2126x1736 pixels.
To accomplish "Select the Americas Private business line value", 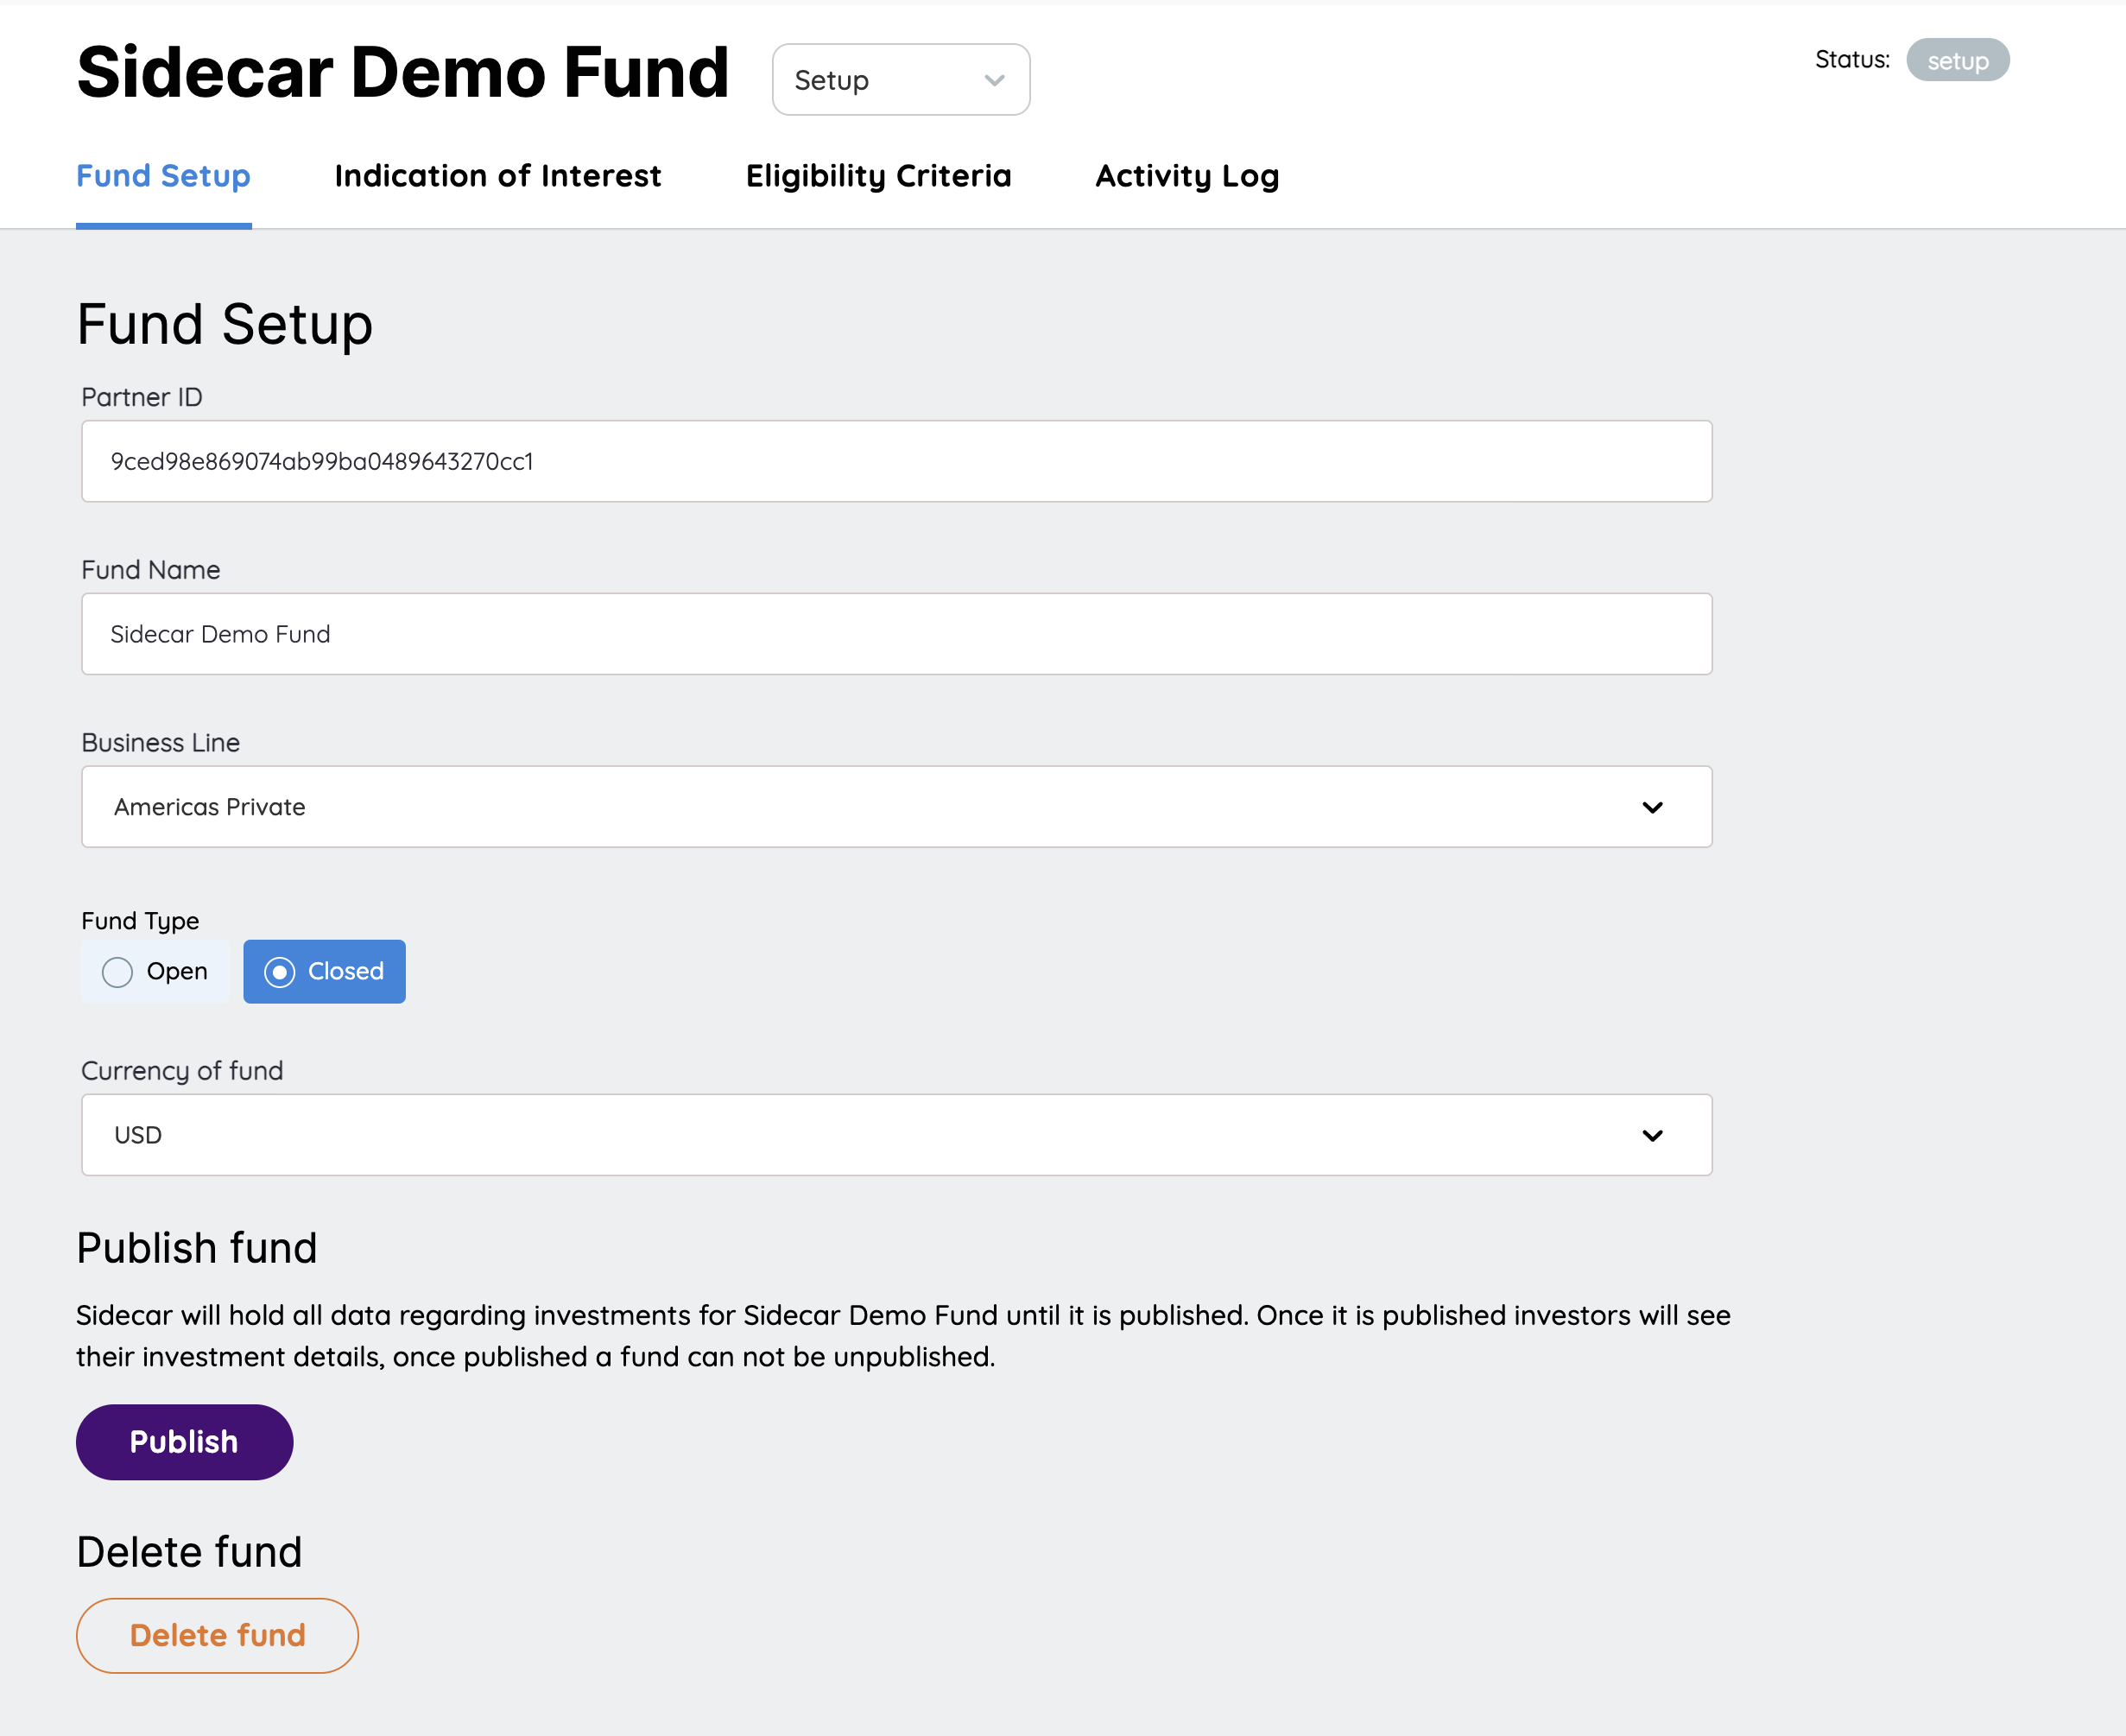I will coord(208,806).
